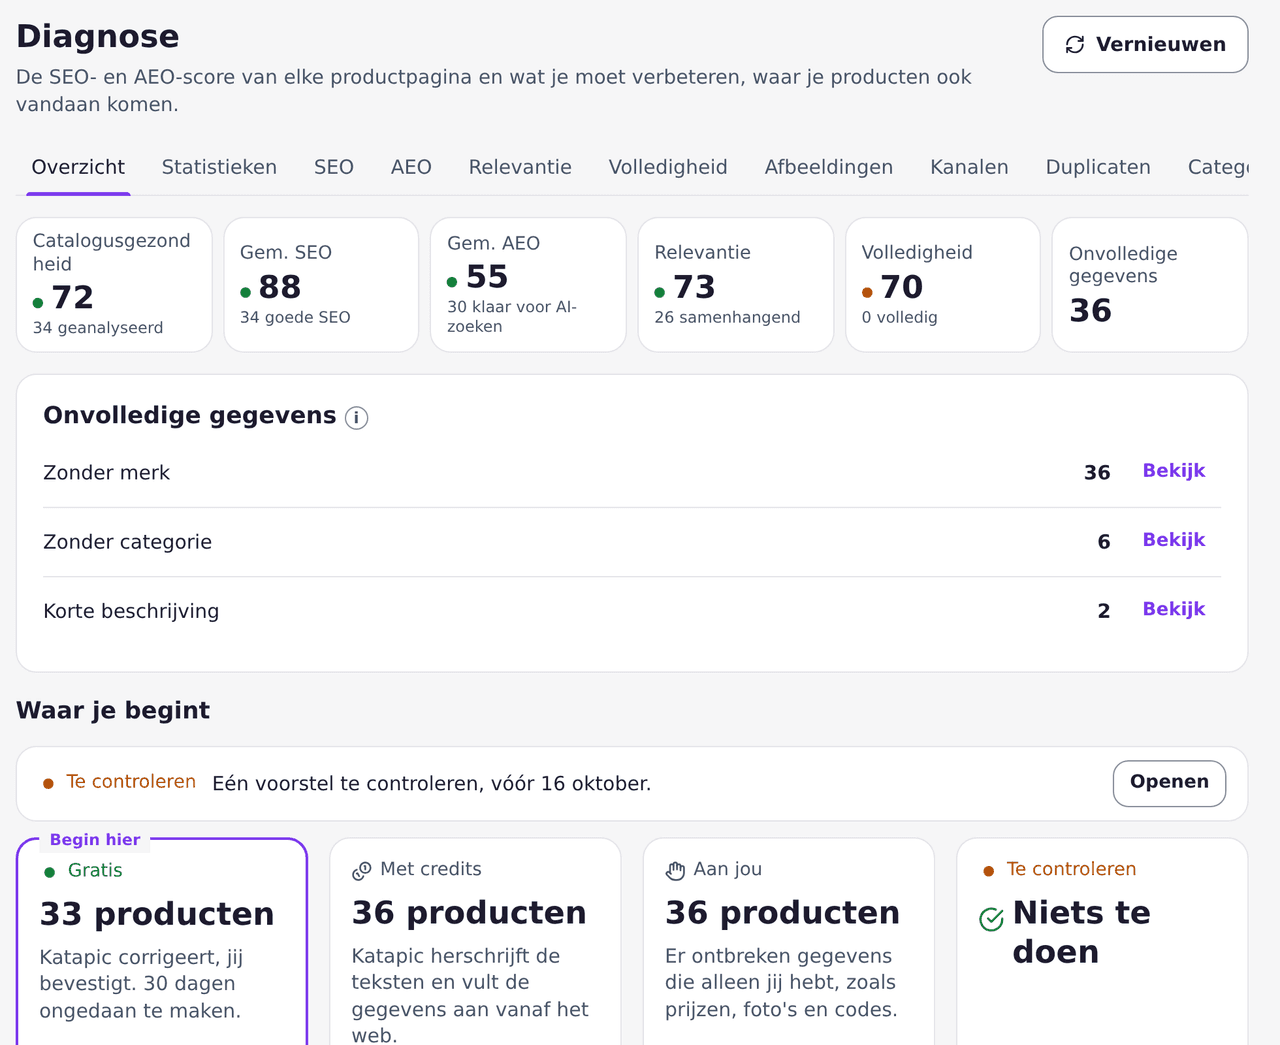1280x1045 pixels.
Task: Open the Gratis 33 producten card
Action: tap(162, 941)
